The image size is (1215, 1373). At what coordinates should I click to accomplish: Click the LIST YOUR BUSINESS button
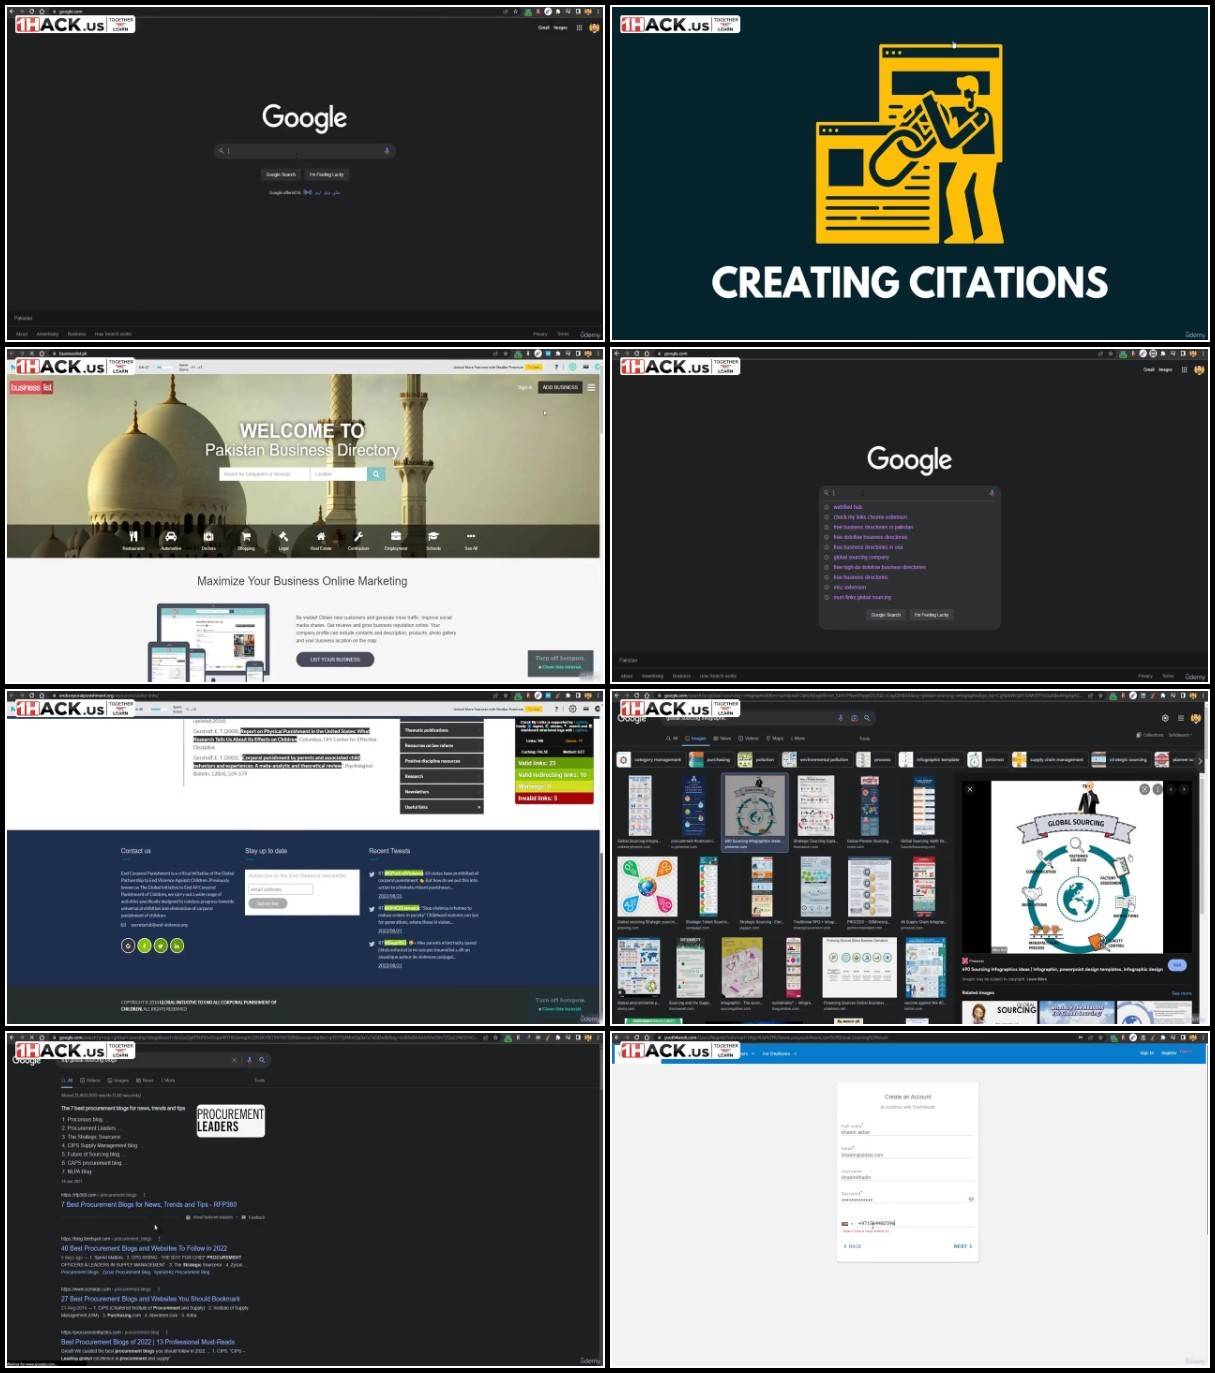pyautogui.click(x=335, y=659)
